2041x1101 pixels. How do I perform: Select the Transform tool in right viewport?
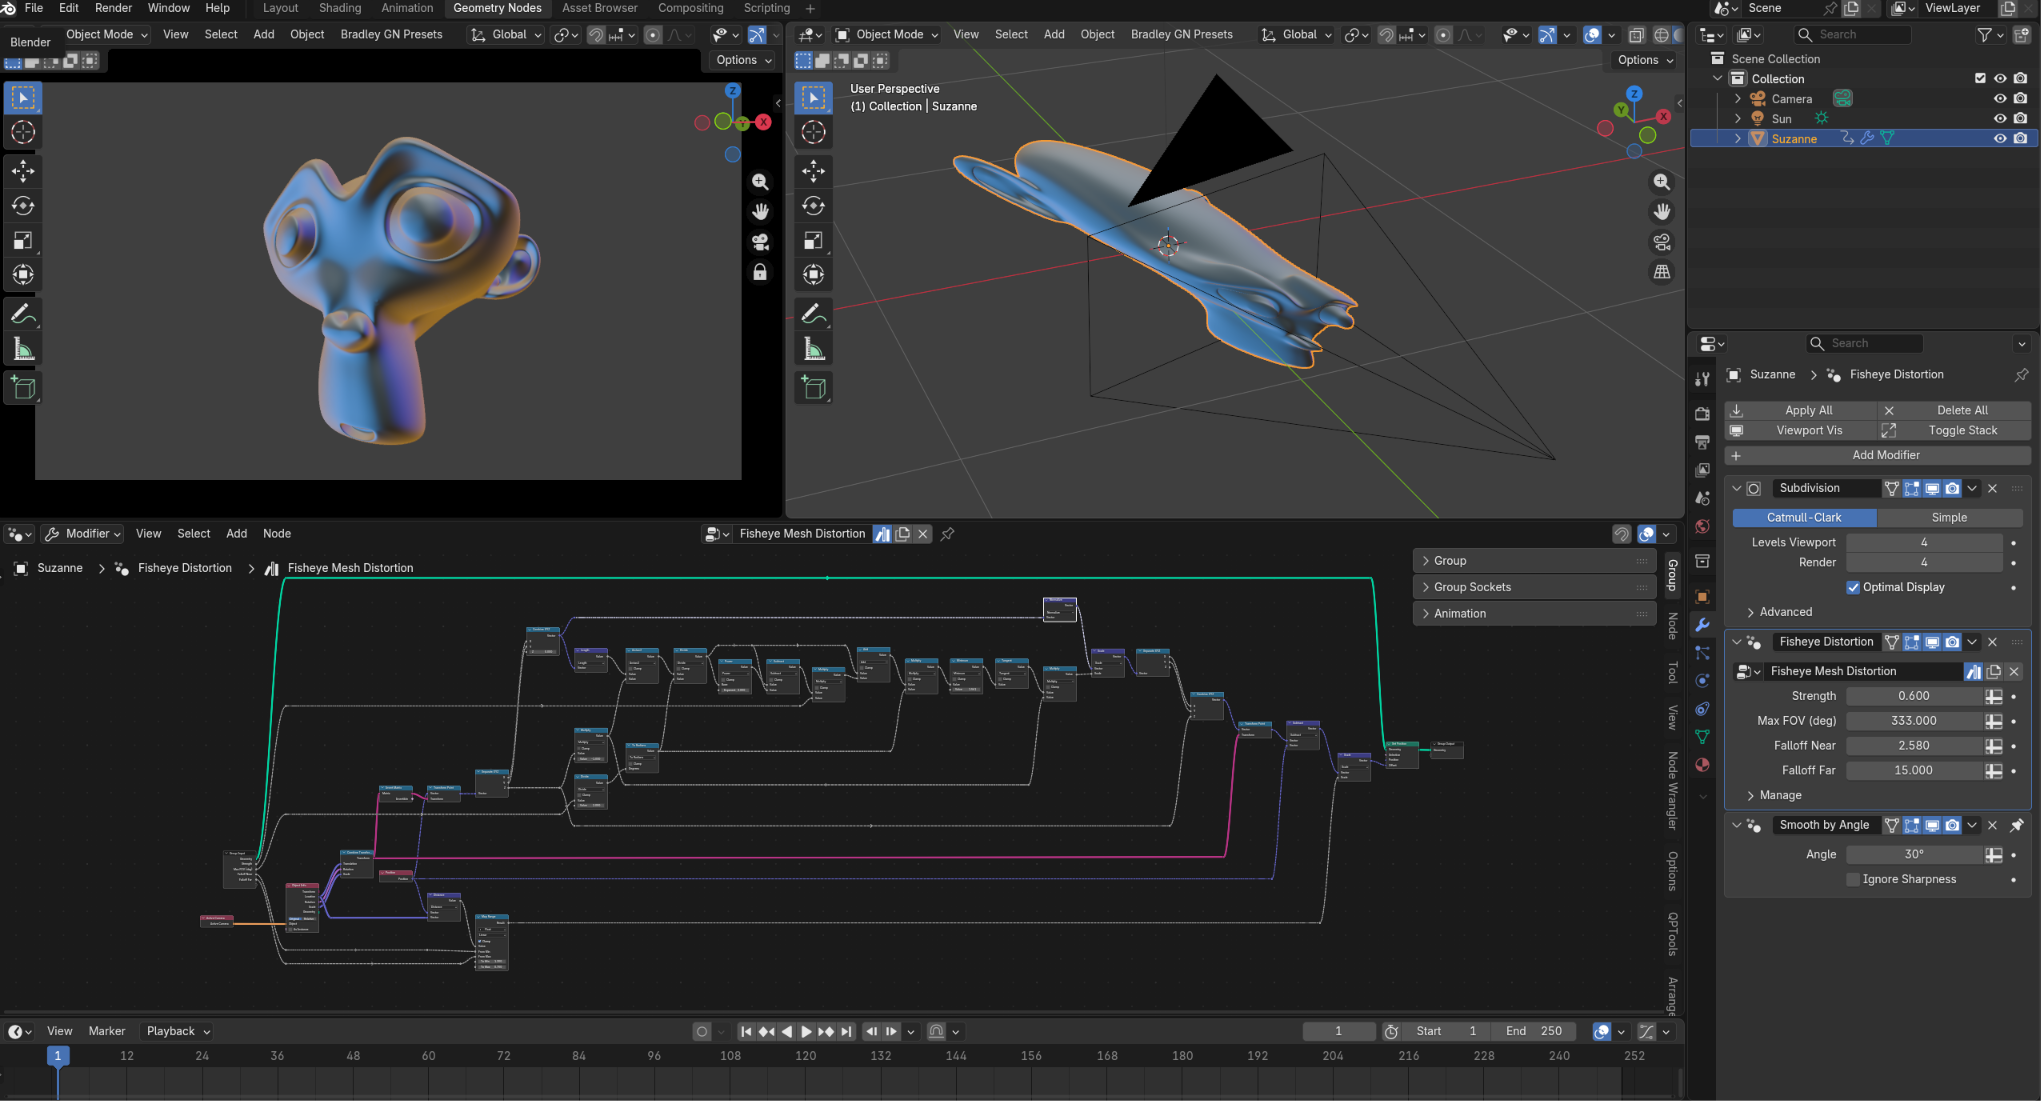pyautogui.click(x=814, y=274)
